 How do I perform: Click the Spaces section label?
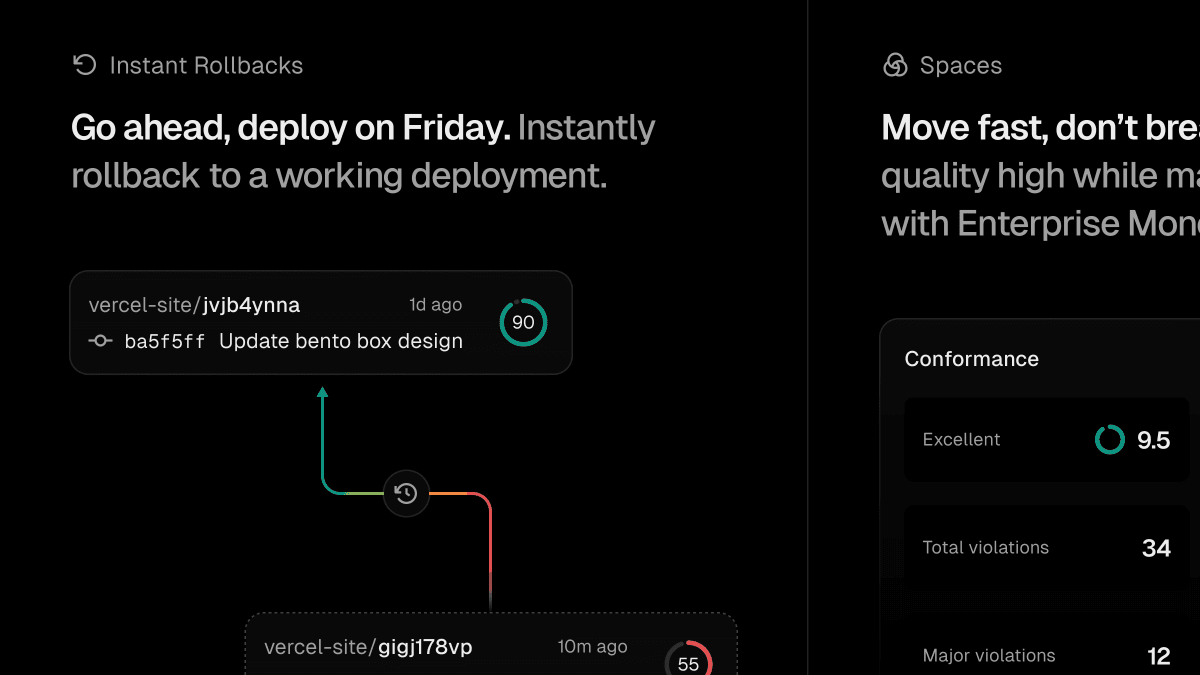click(x=960, y=66)
